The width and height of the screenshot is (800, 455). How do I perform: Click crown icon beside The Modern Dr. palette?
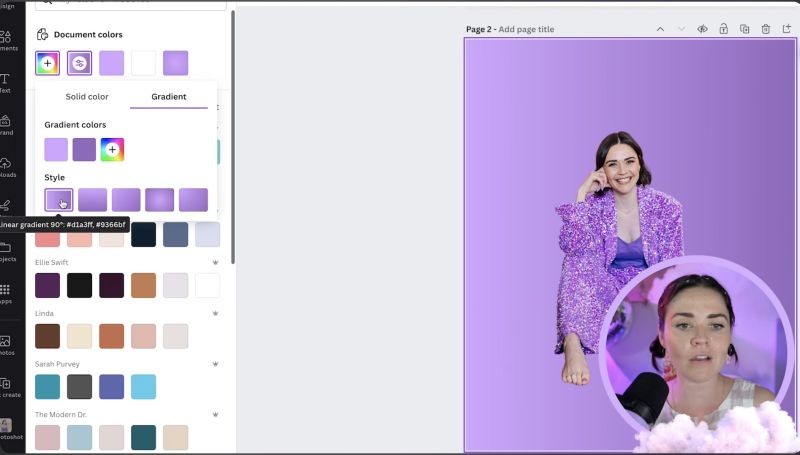(x=215, y=415)
